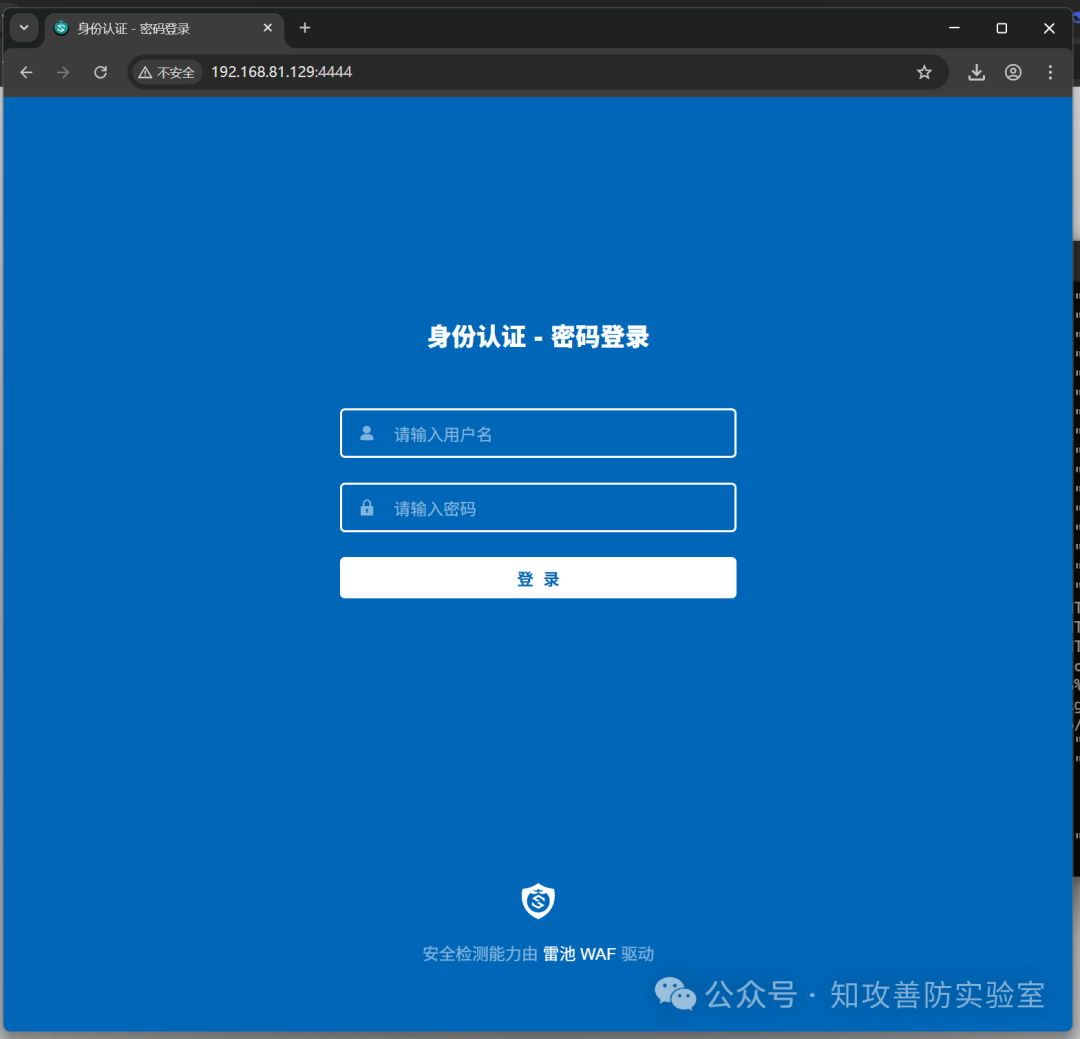The width and height of the screenshot is (1080, 1039).
Task: Minimize the browser window
Action: click(955, 28)
